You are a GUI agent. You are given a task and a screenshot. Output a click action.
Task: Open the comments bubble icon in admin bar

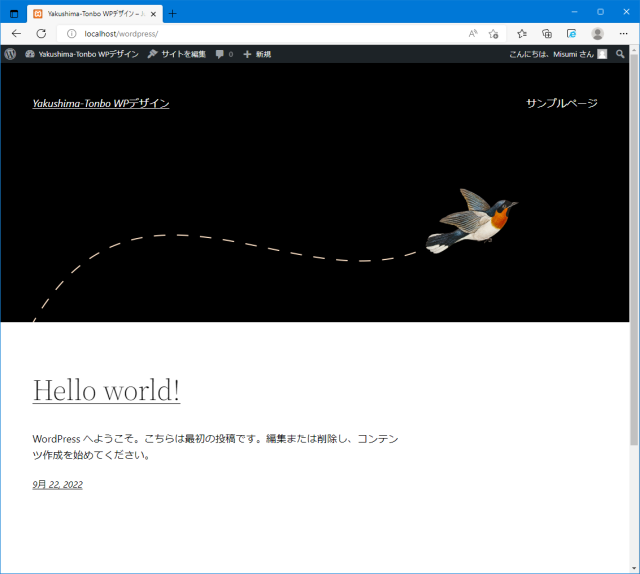tap(220, 54)
